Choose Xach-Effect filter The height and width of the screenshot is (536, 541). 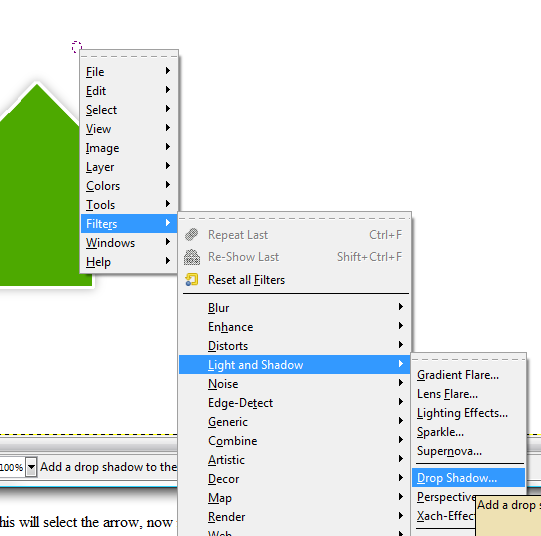[444, 516]
